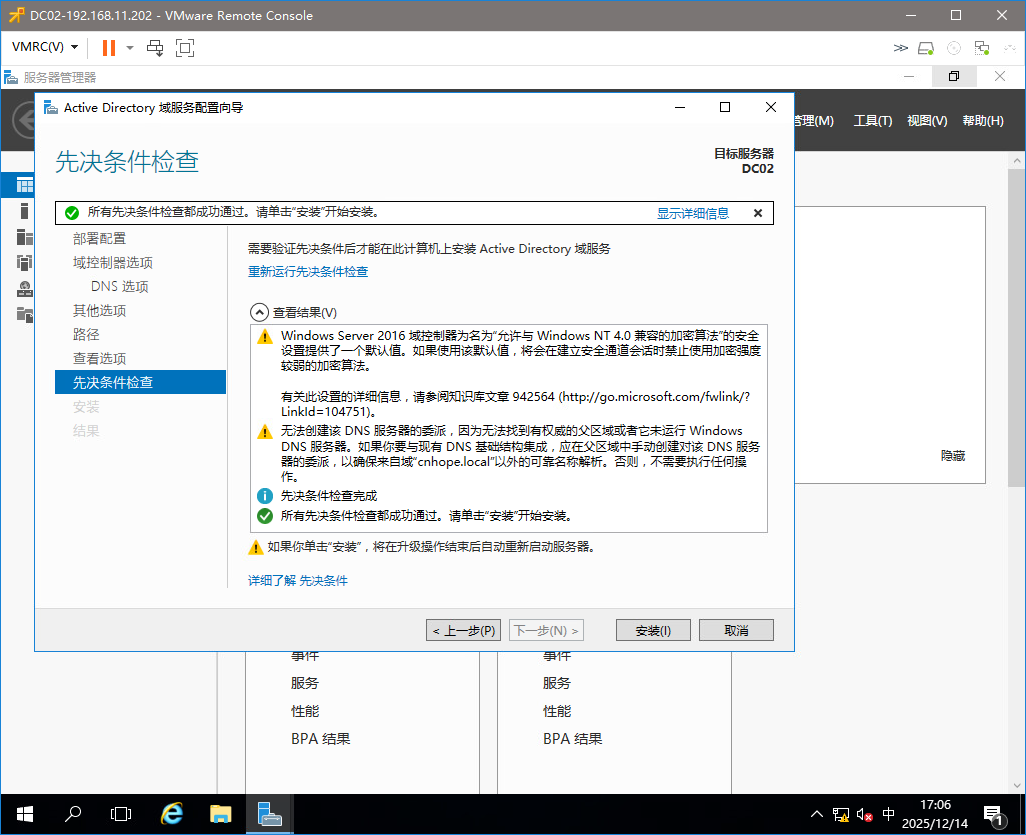This screenshot has height=835, width=1026.
Task: Click the 取消 button
Action: click(736, 630)
